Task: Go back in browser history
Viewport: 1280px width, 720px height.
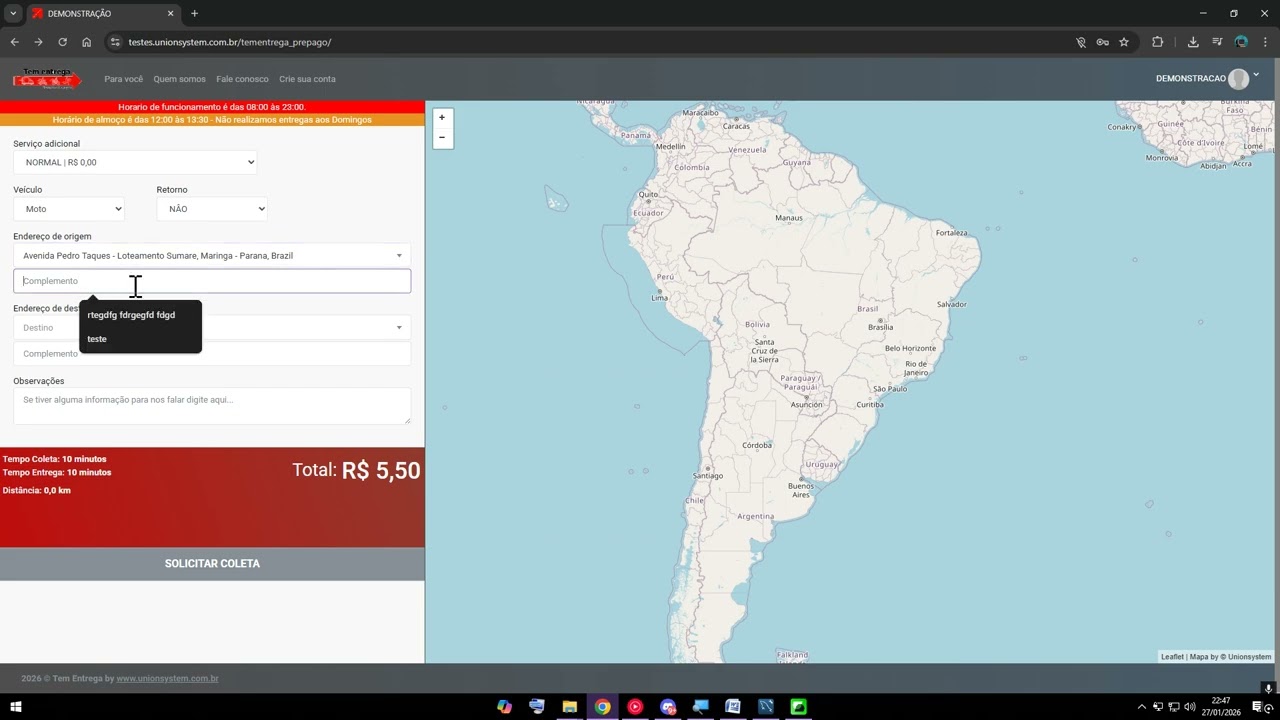Action: [x=14, y=42]
